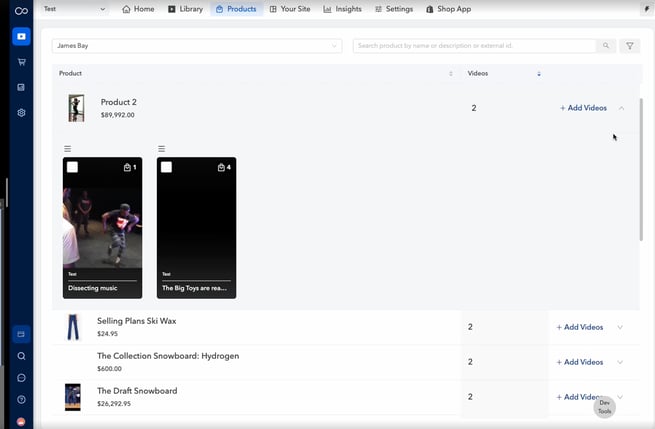Switch to the Library tab
Screen dimensions: 655x429
185,9
